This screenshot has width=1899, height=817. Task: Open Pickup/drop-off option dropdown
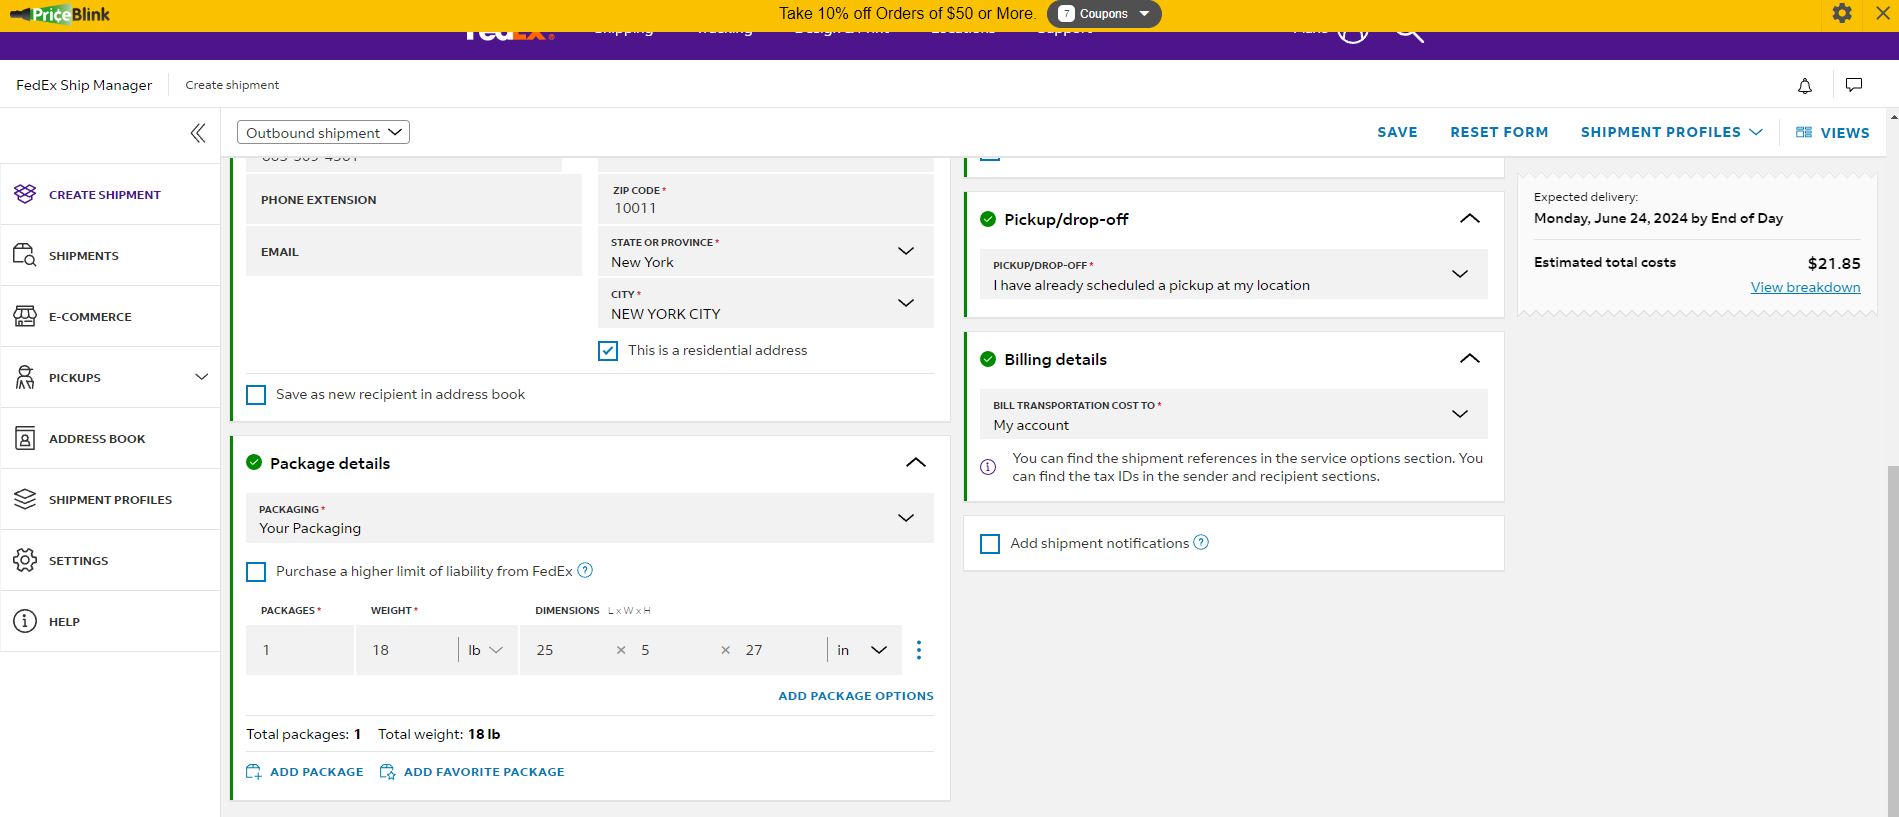(1234, 274)
